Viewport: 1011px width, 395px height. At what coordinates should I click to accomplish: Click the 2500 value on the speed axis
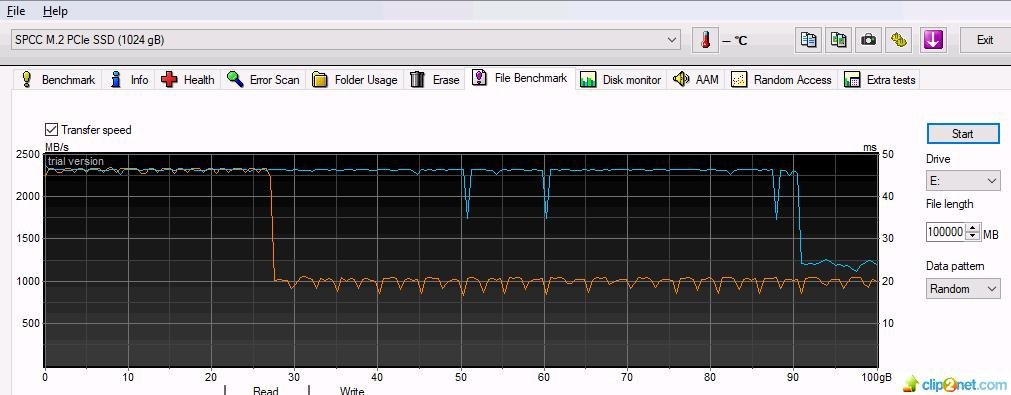(28, 154)
